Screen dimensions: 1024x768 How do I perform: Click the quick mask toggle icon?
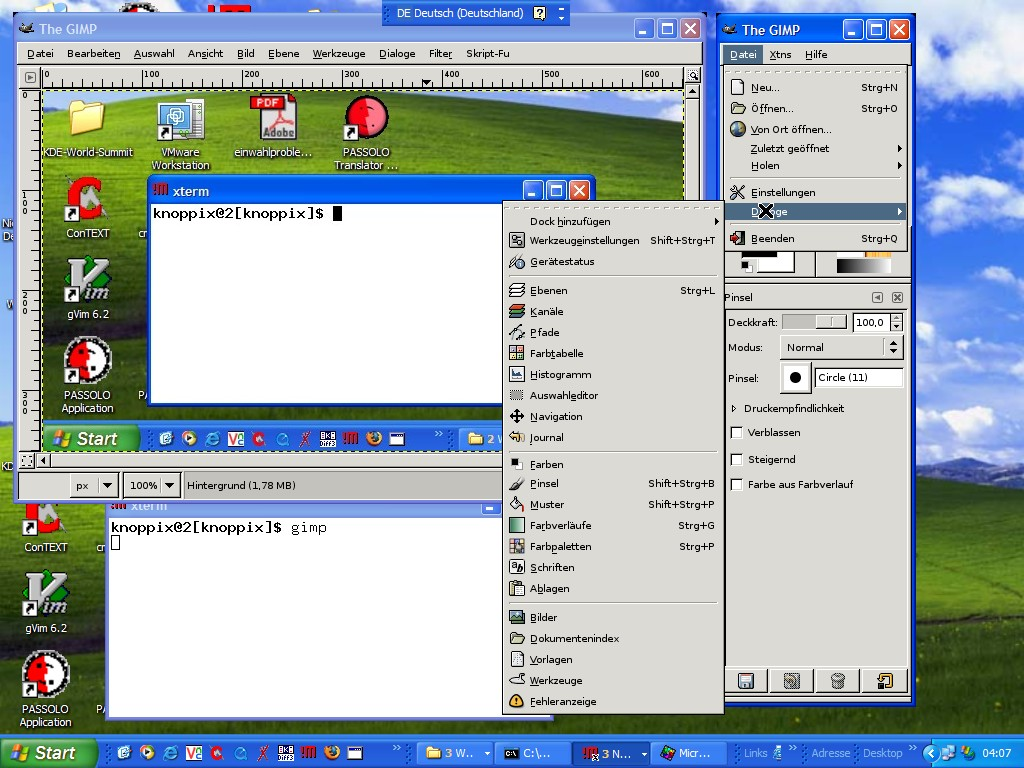[27, 461]
